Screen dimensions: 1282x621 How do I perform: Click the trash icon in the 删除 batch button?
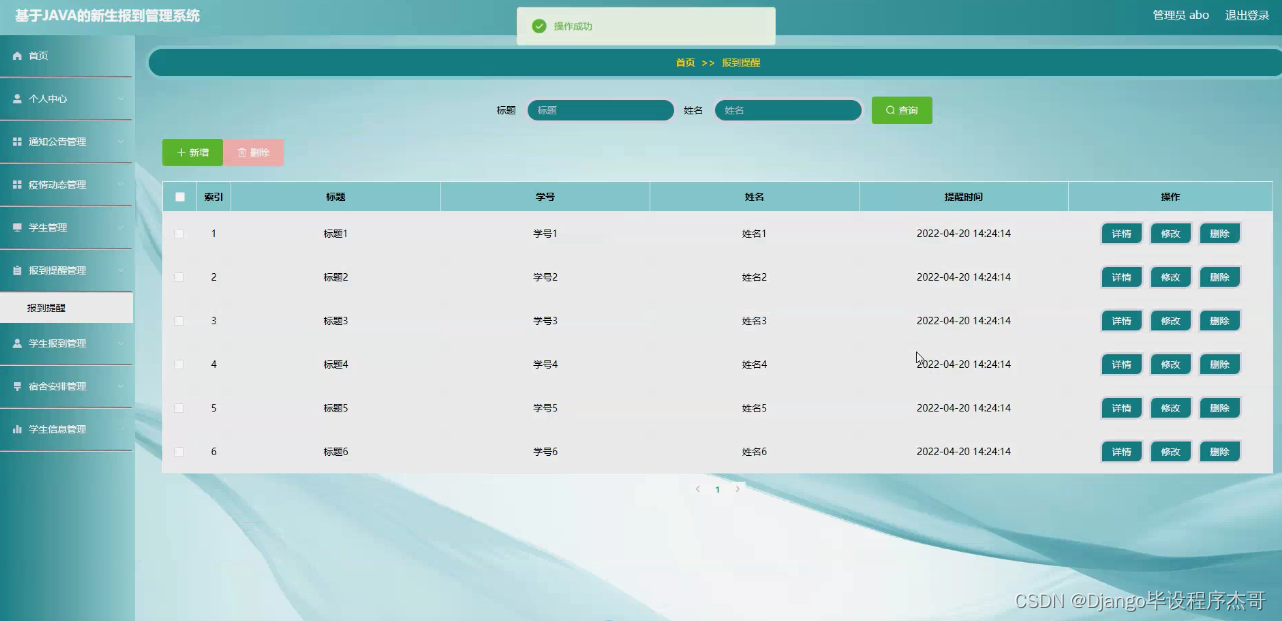(242, 153)
